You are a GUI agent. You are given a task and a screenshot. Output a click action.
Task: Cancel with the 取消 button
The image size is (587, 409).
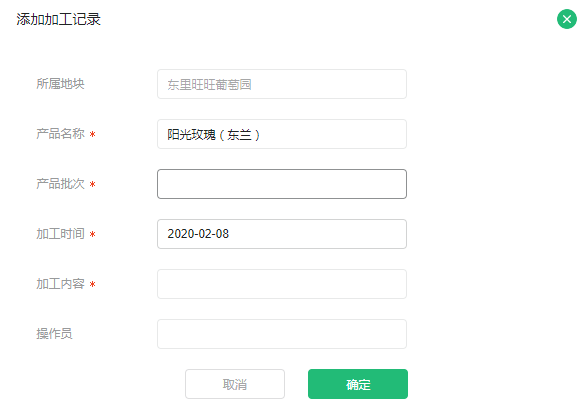(x=235, y=384)
